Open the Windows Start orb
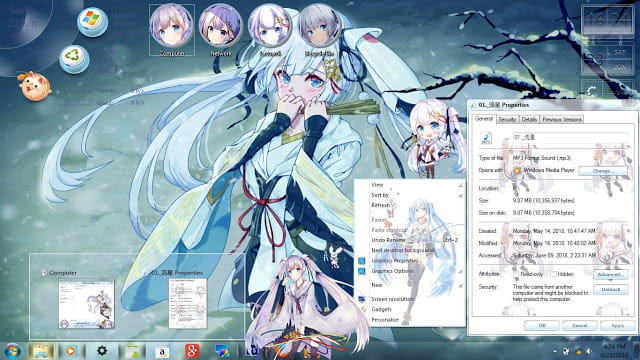 coord(13,351)
